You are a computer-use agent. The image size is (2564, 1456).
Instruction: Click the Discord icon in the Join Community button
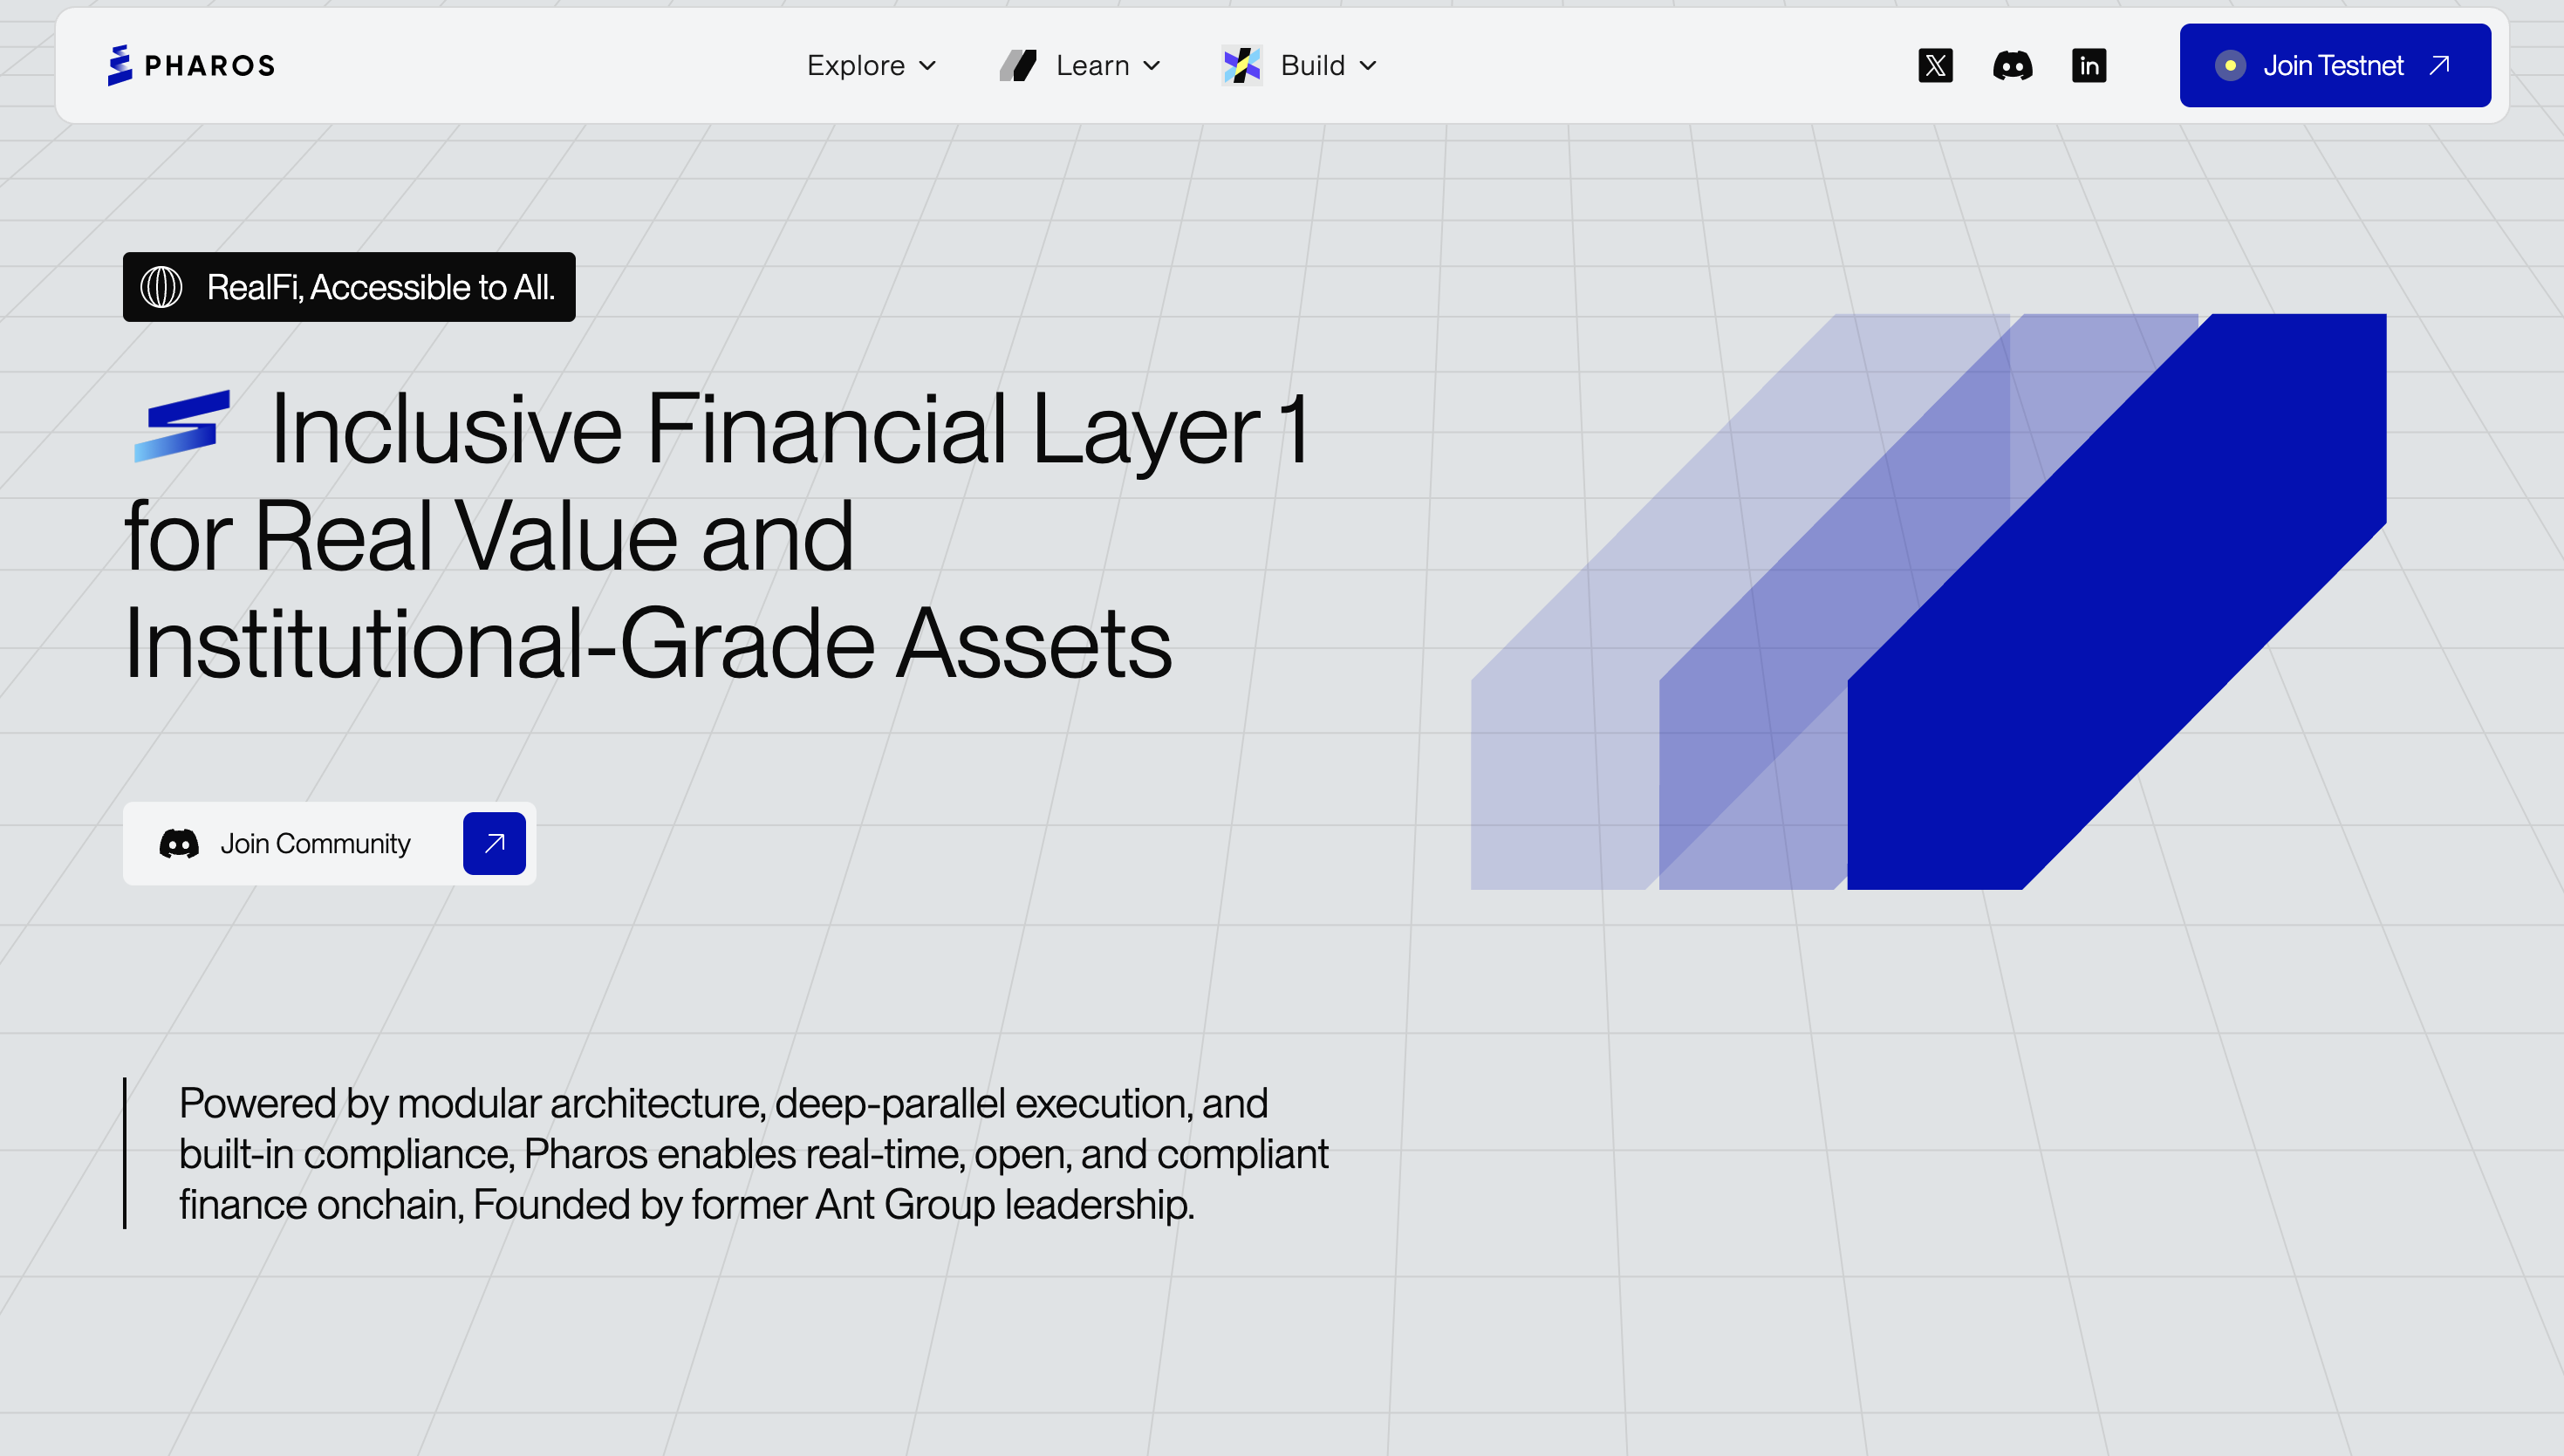[x=179, y=843]
